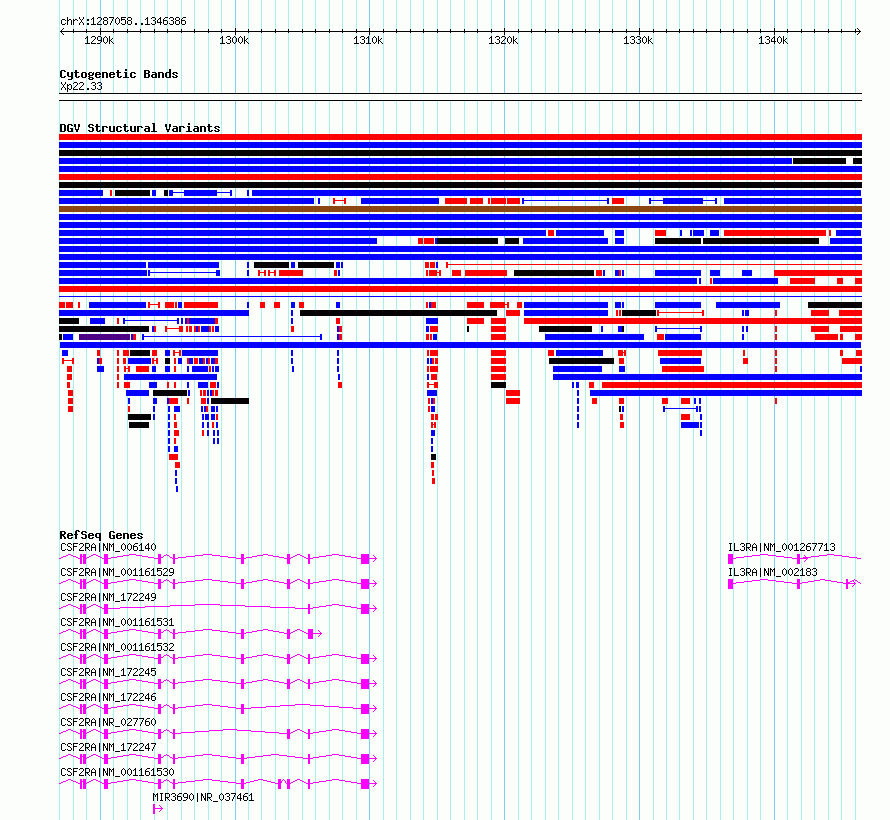The image size is (890, 820).
Task: Select the CSF2RA|NM_172246 transcript label
Action: coord(108,697)
